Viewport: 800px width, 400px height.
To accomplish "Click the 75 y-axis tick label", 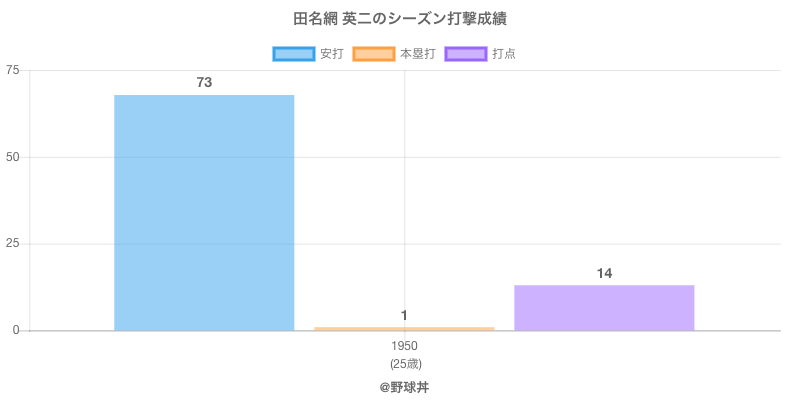I will point(12,70).
